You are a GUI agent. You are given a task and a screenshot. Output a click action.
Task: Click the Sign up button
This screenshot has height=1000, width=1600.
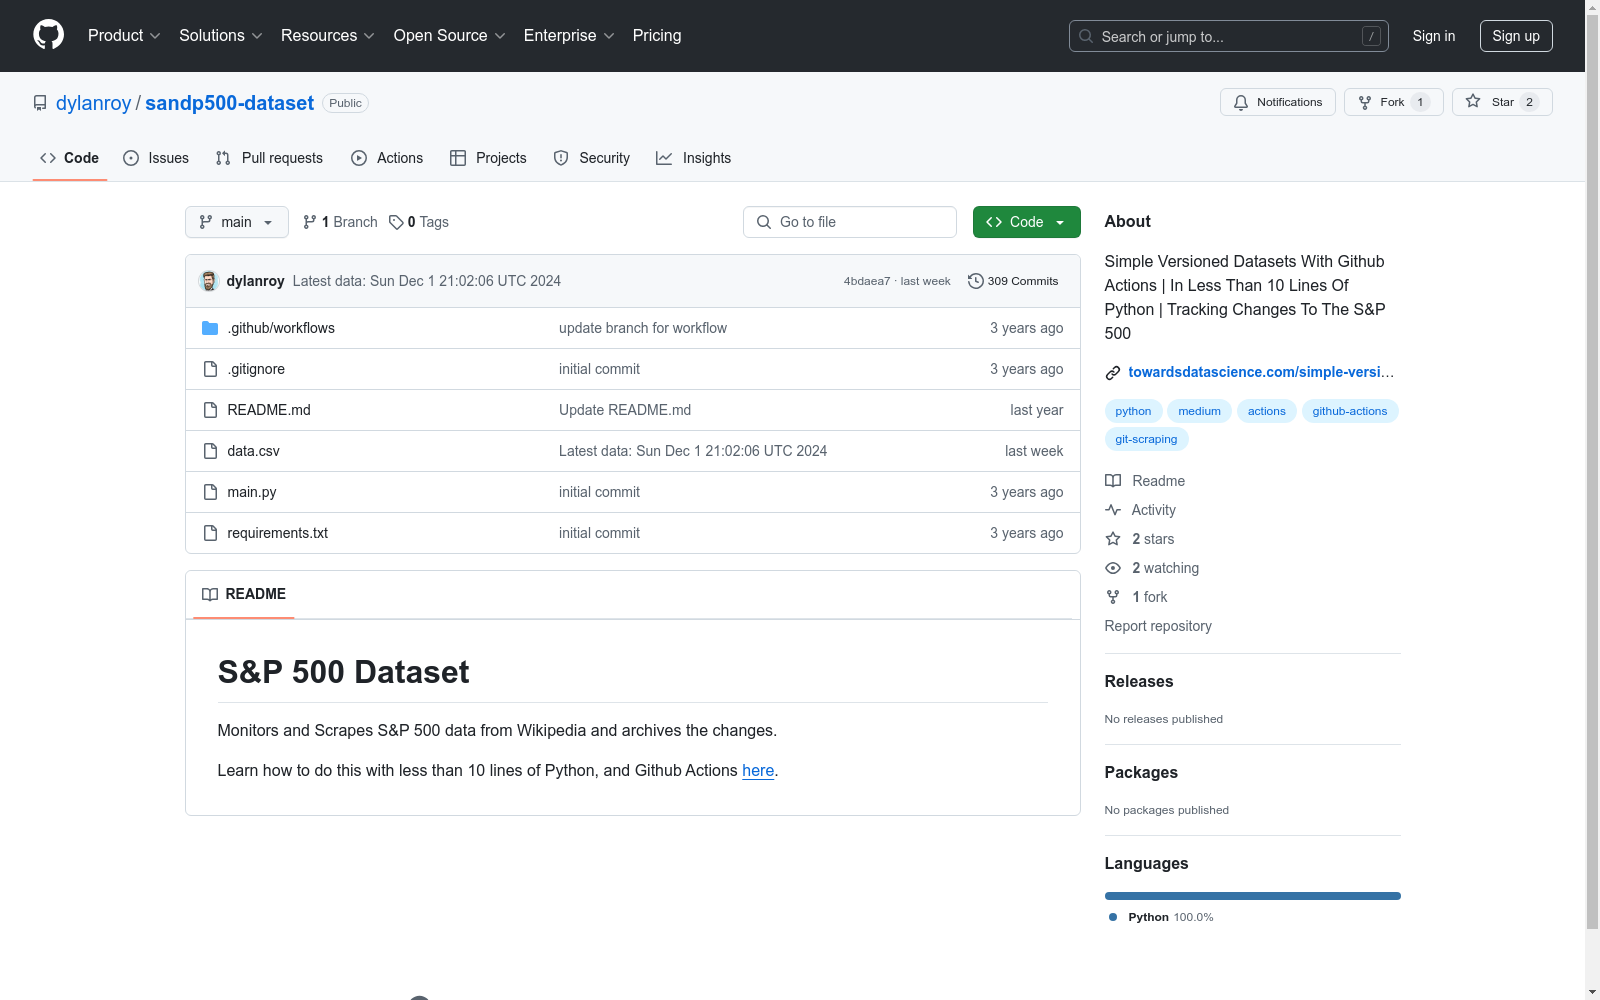(x=1516, y=36)
